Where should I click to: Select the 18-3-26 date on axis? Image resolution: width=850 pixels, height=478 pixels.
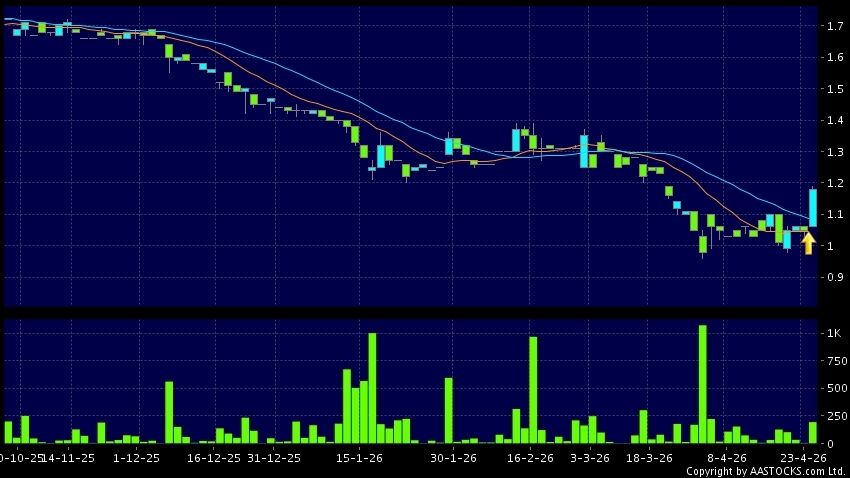click(648, 457)
